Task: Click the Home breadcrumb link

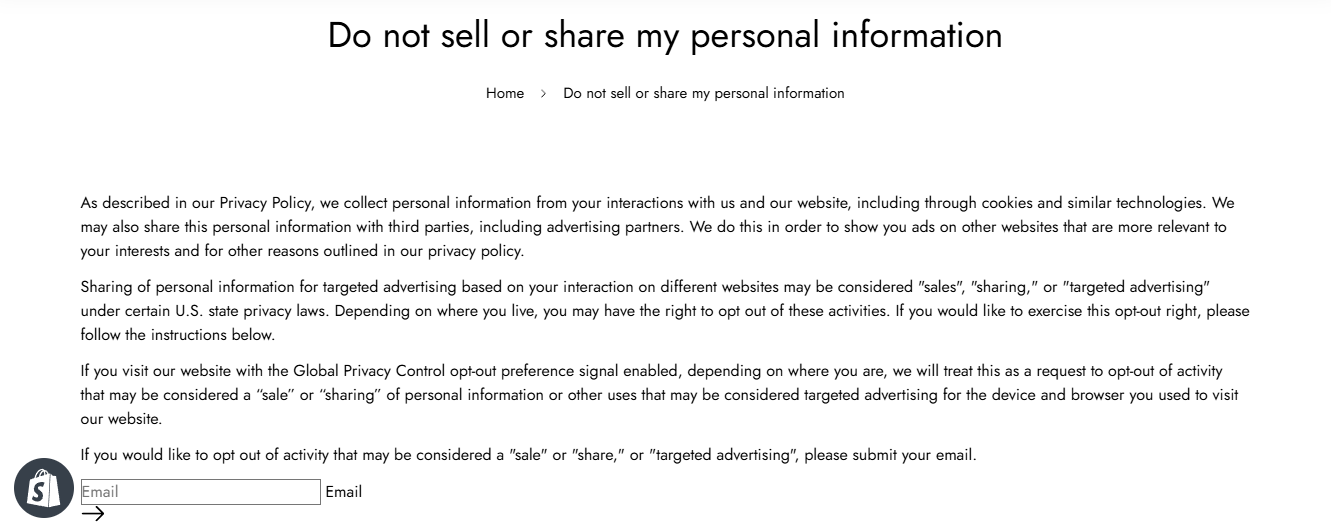Action: pyautogui.click(x=505, y=93)
